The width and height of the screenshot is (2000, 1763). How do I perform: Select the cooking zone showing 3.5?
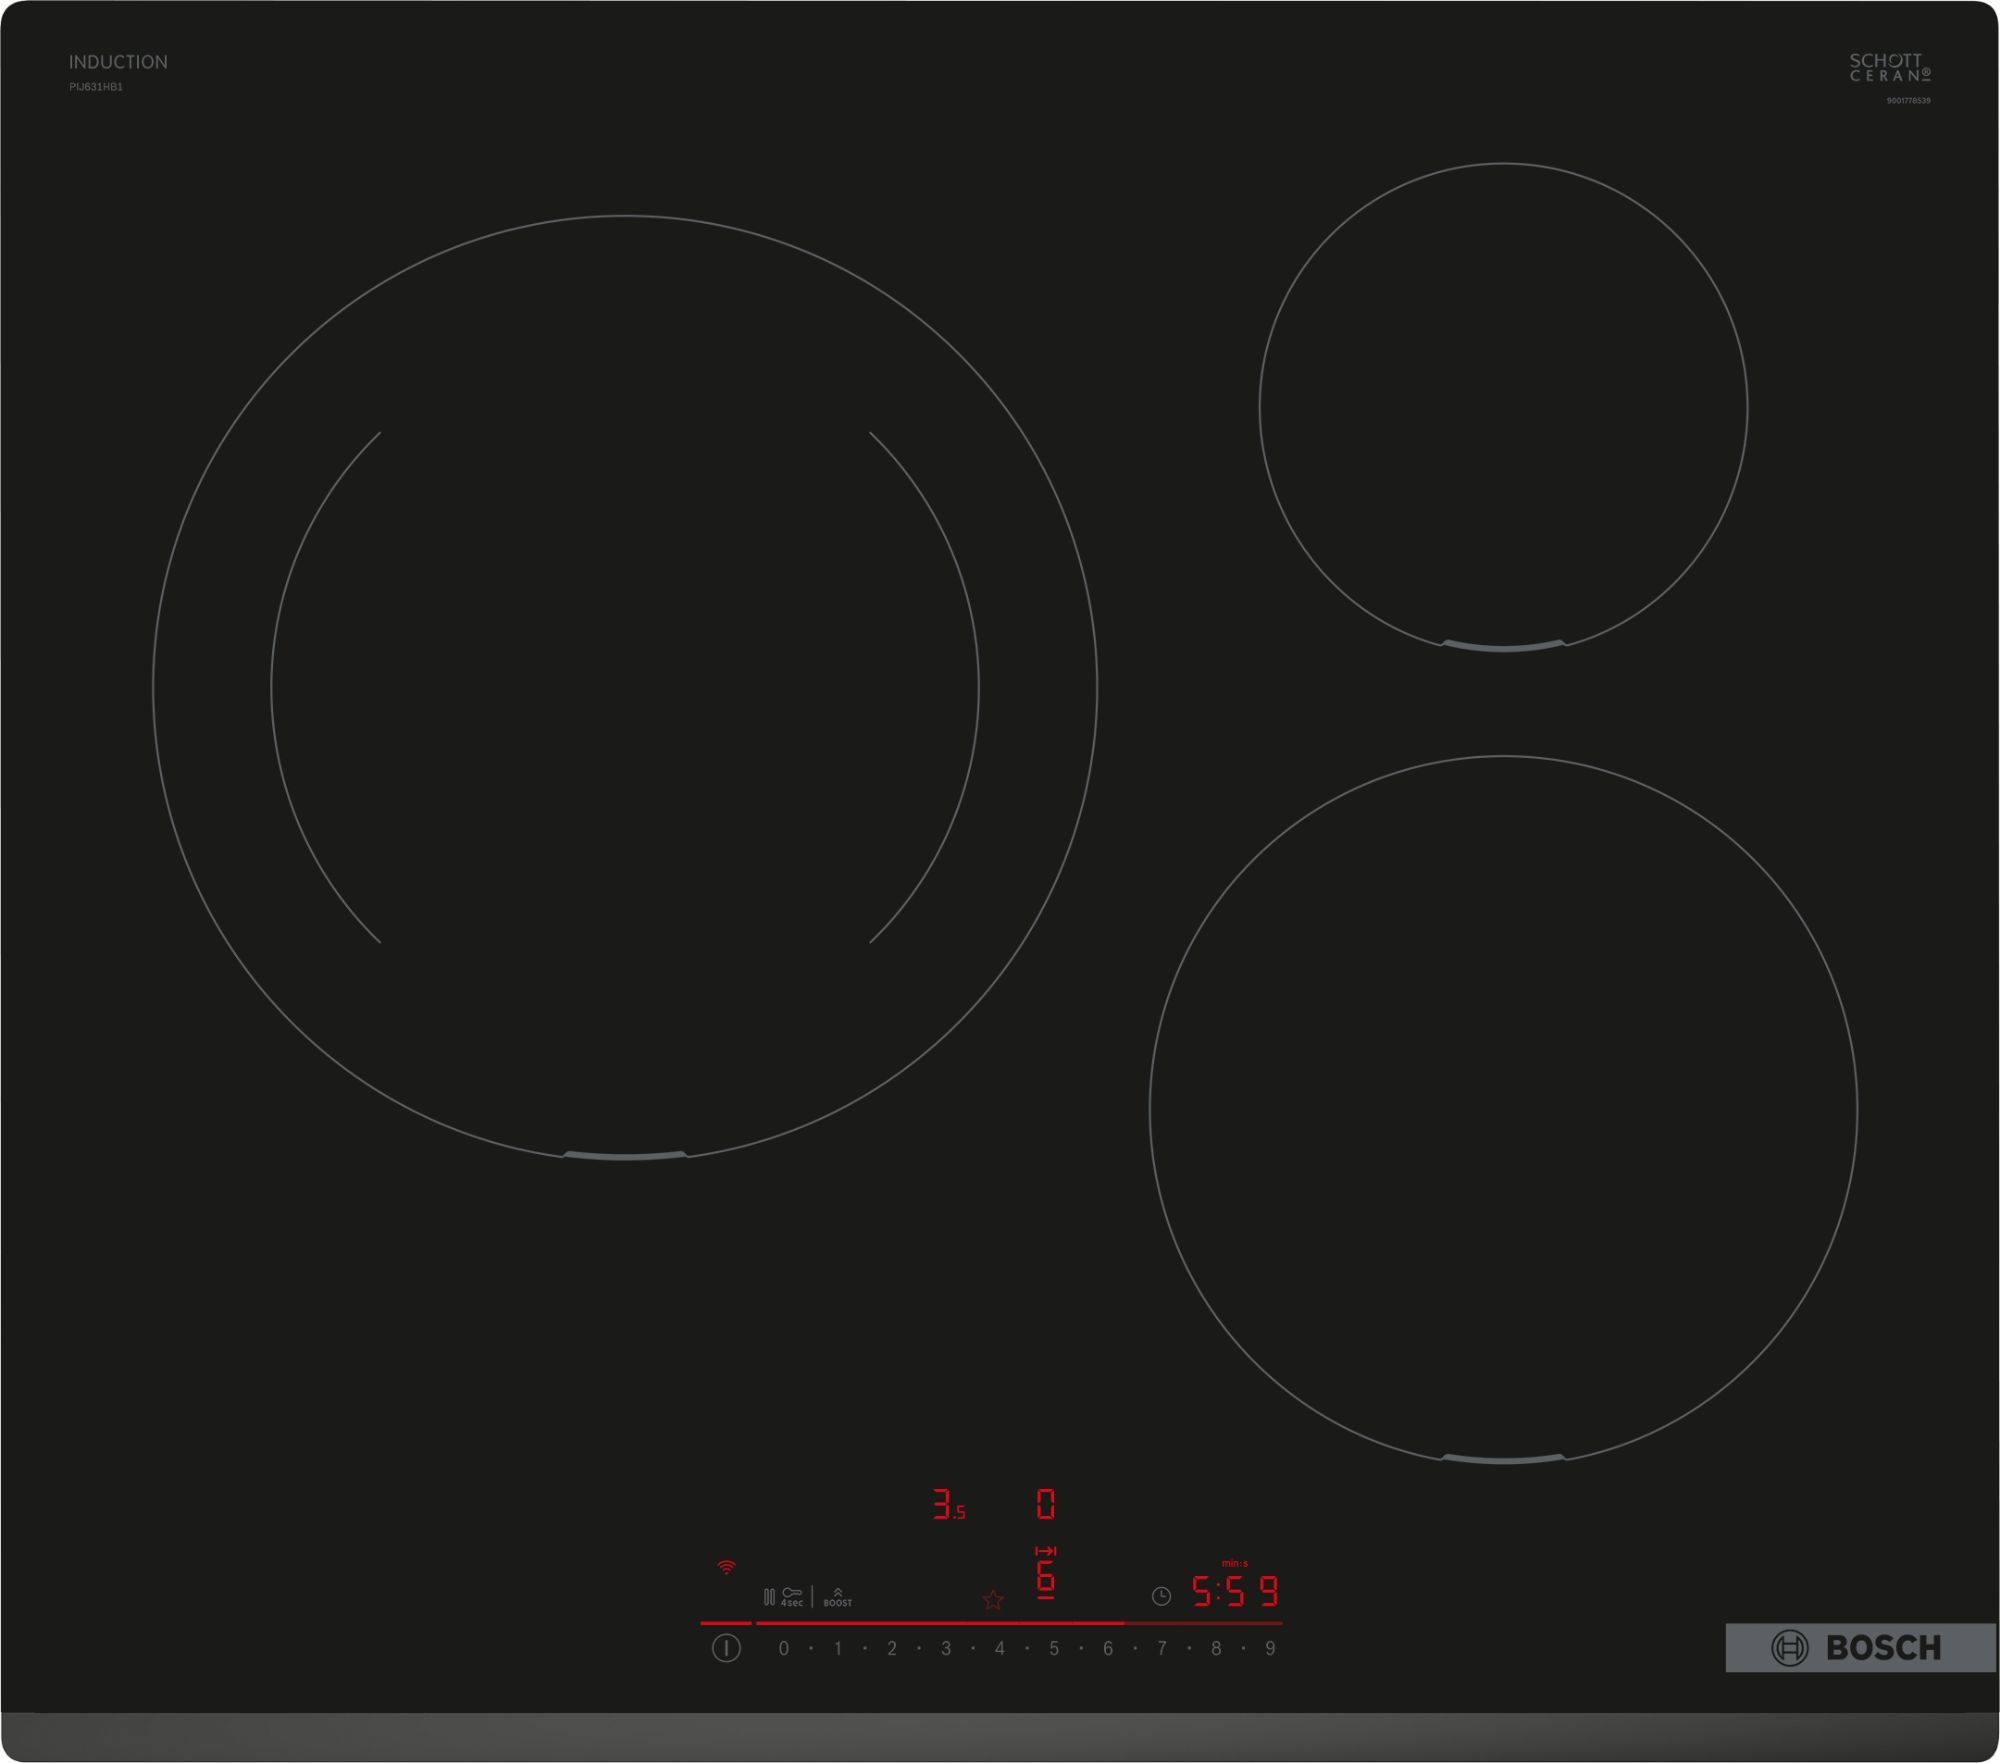pyautogui.click(x=949, y=1505)
